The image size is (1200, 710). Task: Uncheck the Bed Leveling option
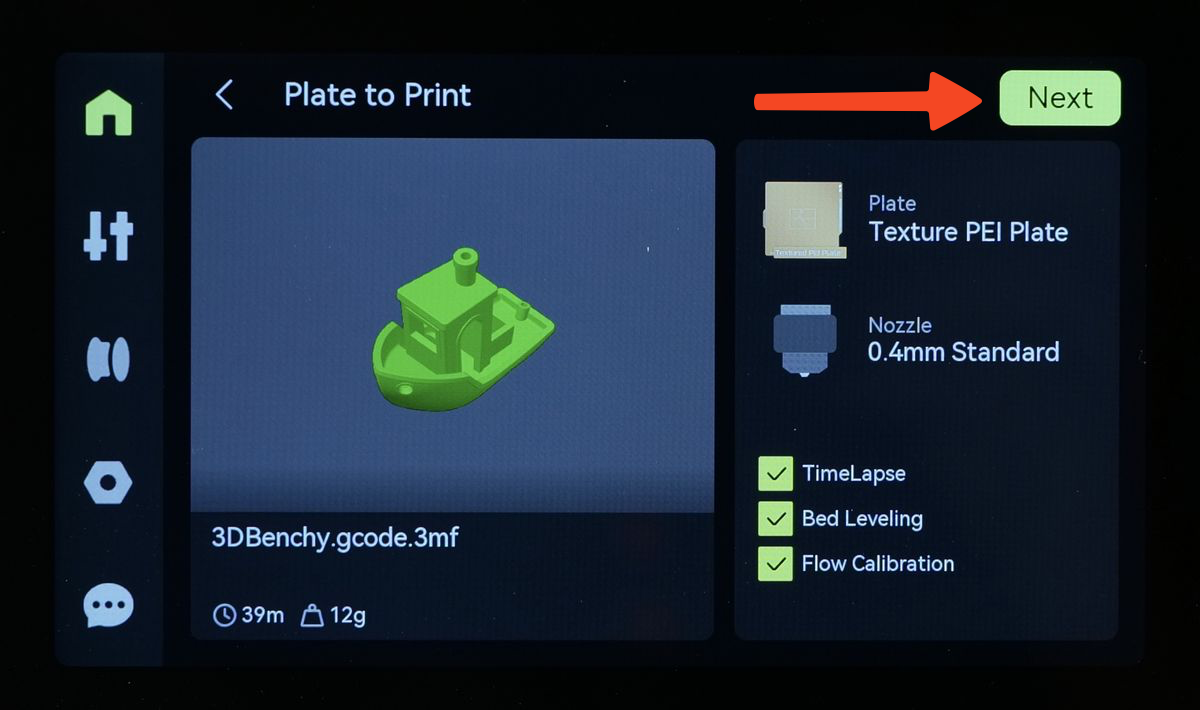[775, 519]
